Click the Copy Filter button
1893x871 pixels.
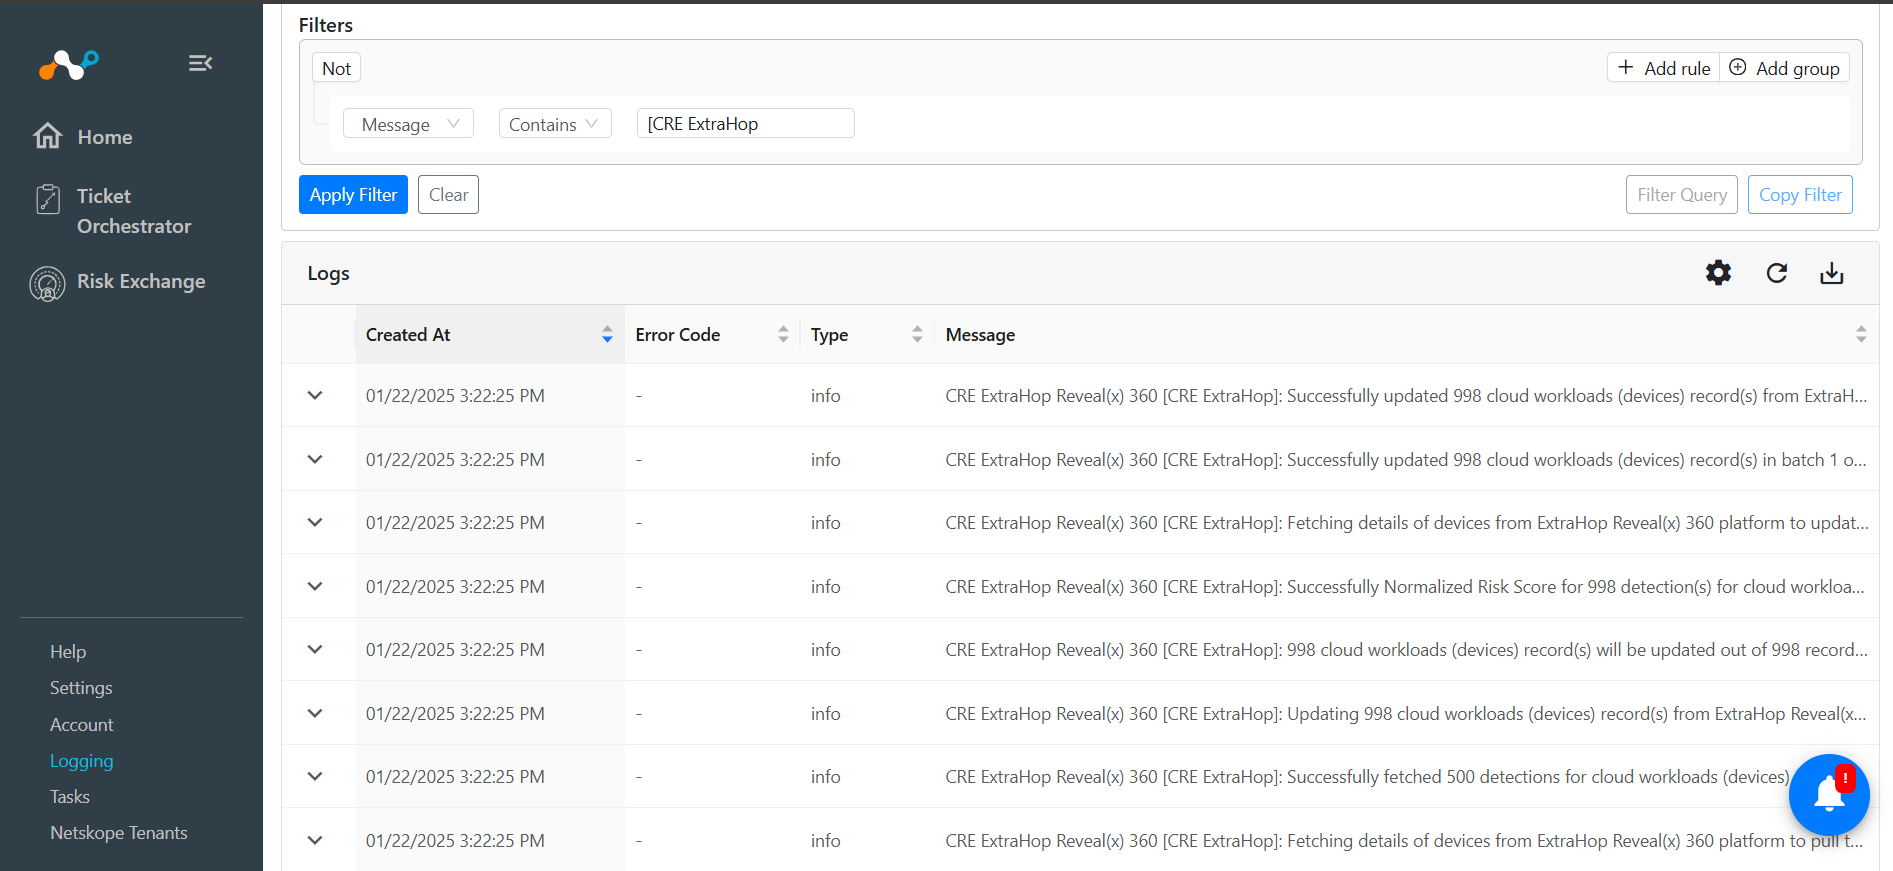click(x=1800, y=195)
